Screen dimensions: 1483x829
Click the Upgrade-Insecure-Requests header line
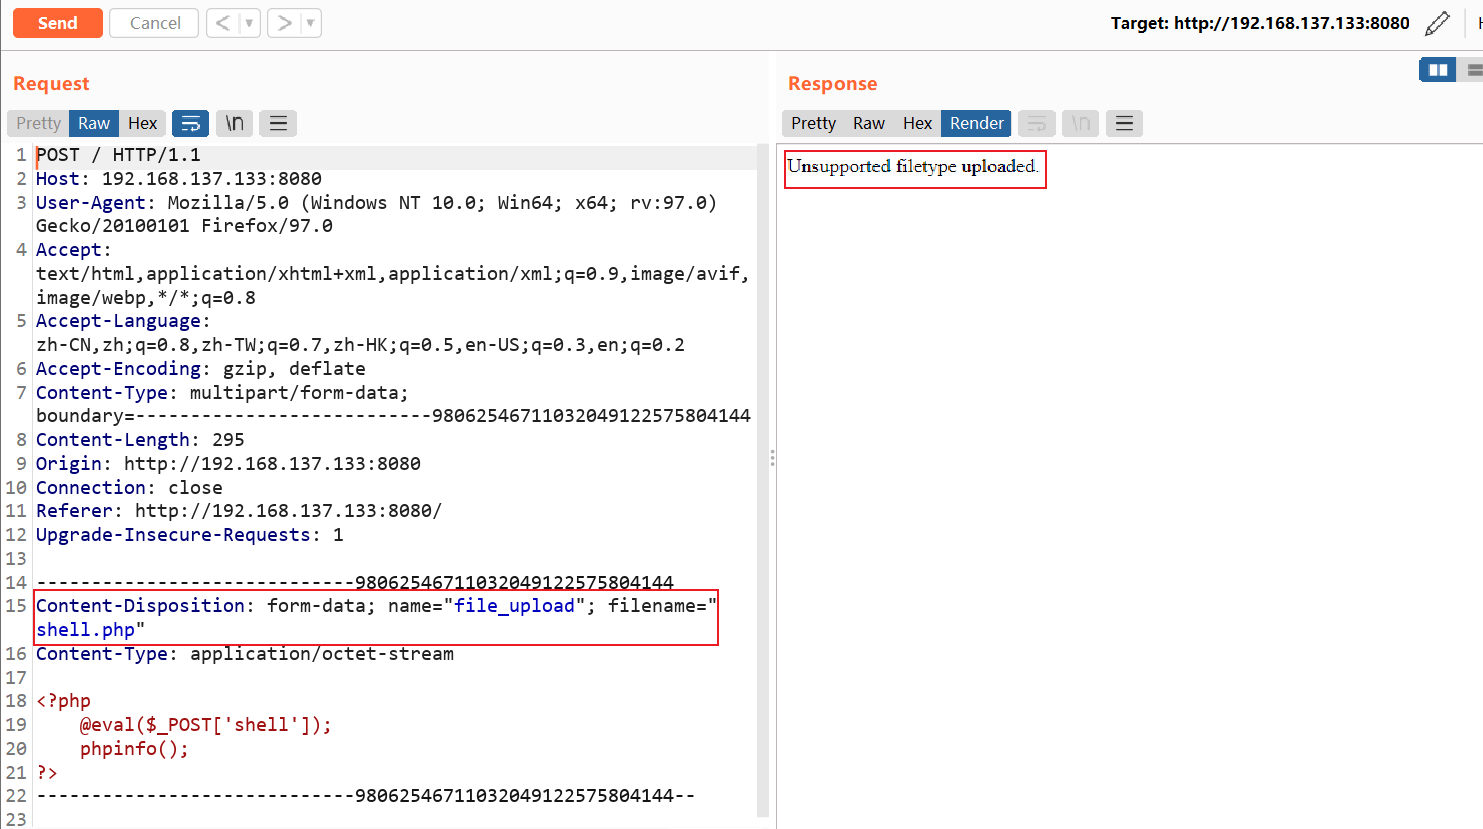190,535
